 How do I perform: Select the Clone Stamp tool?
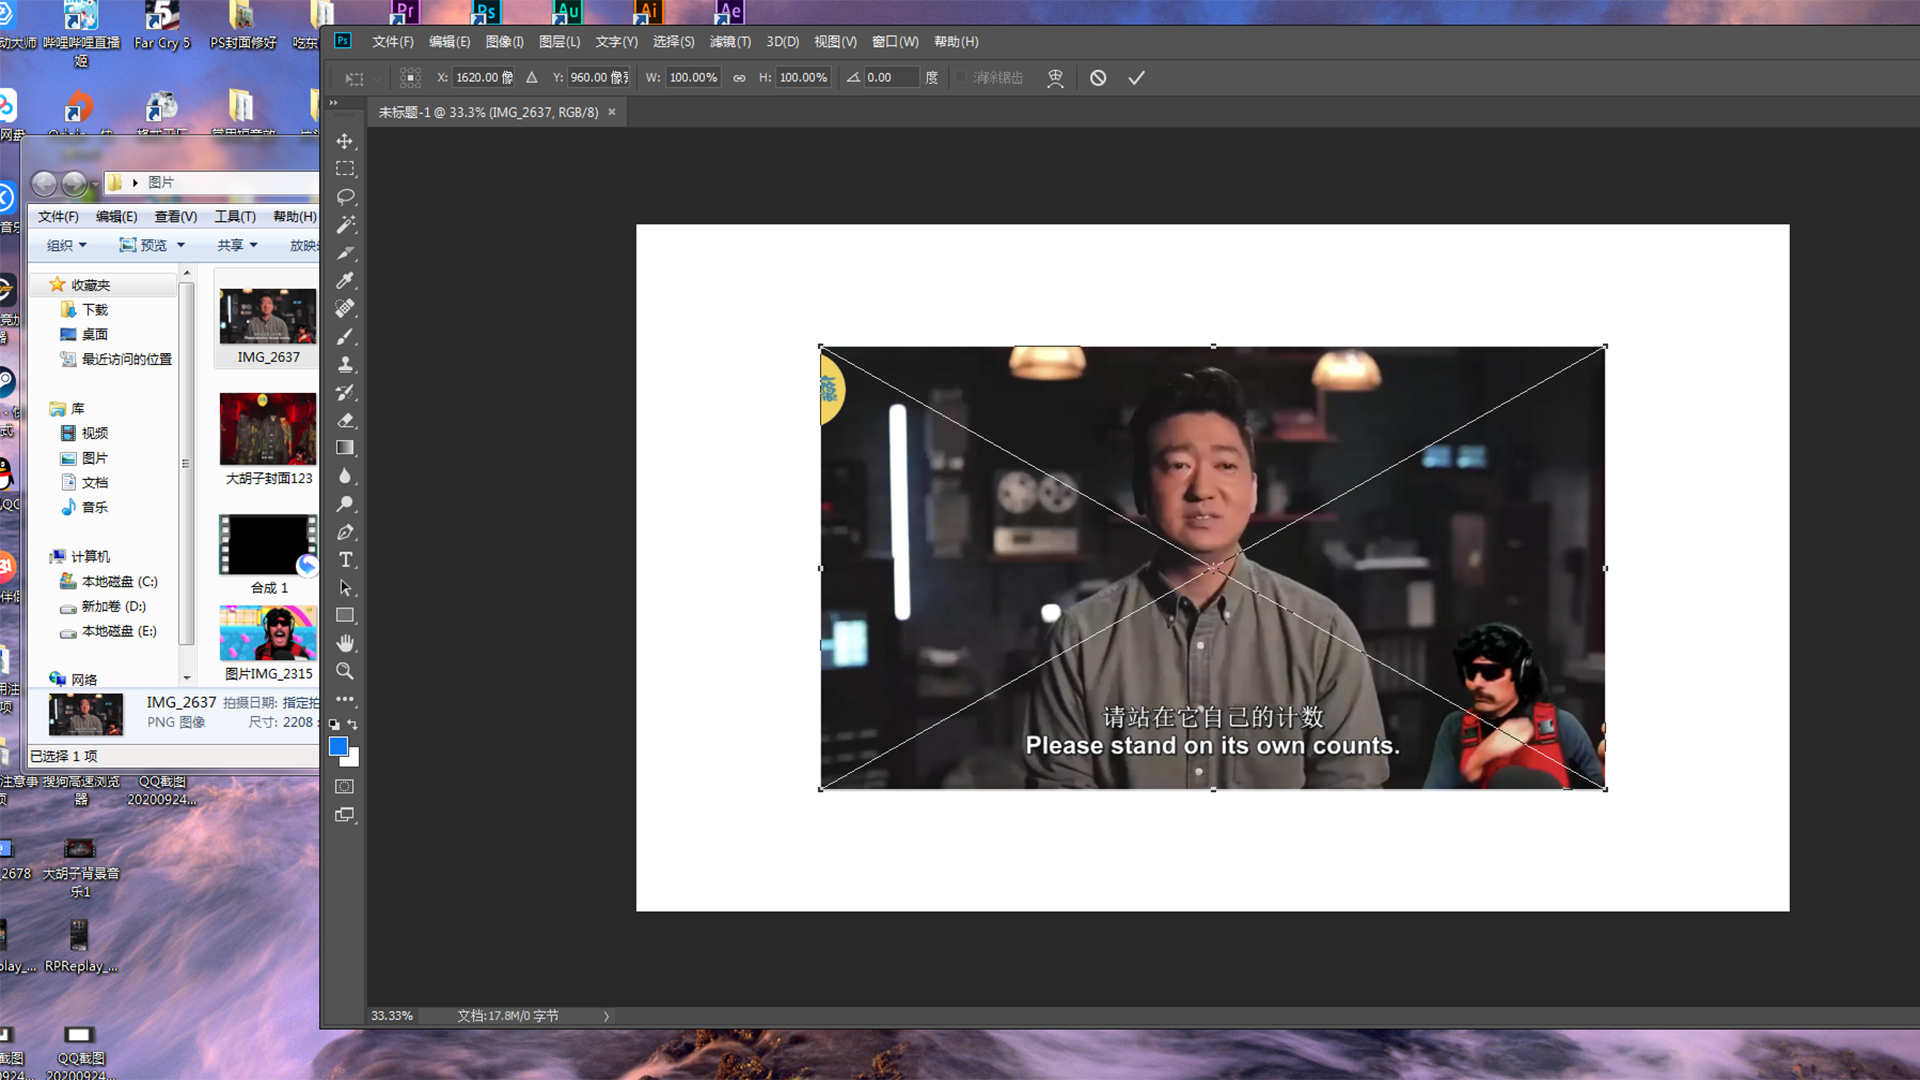pos(345,364)
